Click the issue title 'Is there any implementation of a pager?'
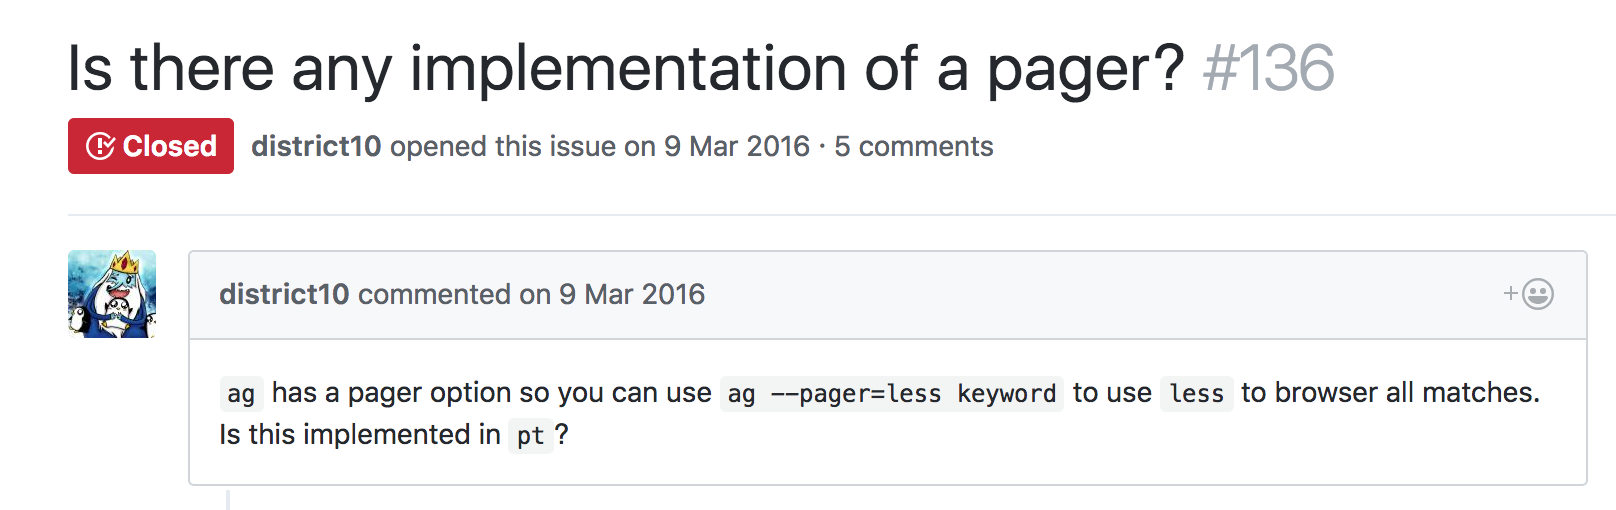Screen dimensions: 1616x510 [626, 68]
